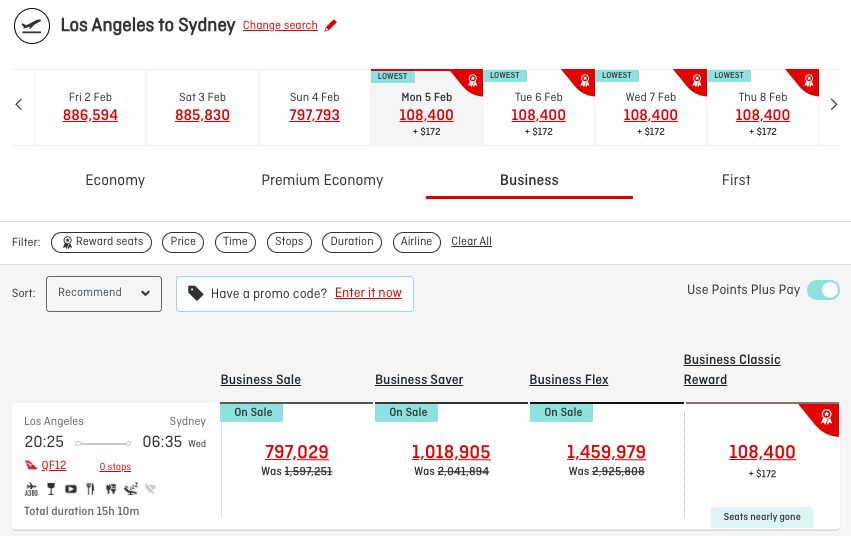Image resolution: width=851 pixels, height=536 pixels.
Task: Select Sun 4 Feb fare 797,793
Action: (x=314, y=115)
